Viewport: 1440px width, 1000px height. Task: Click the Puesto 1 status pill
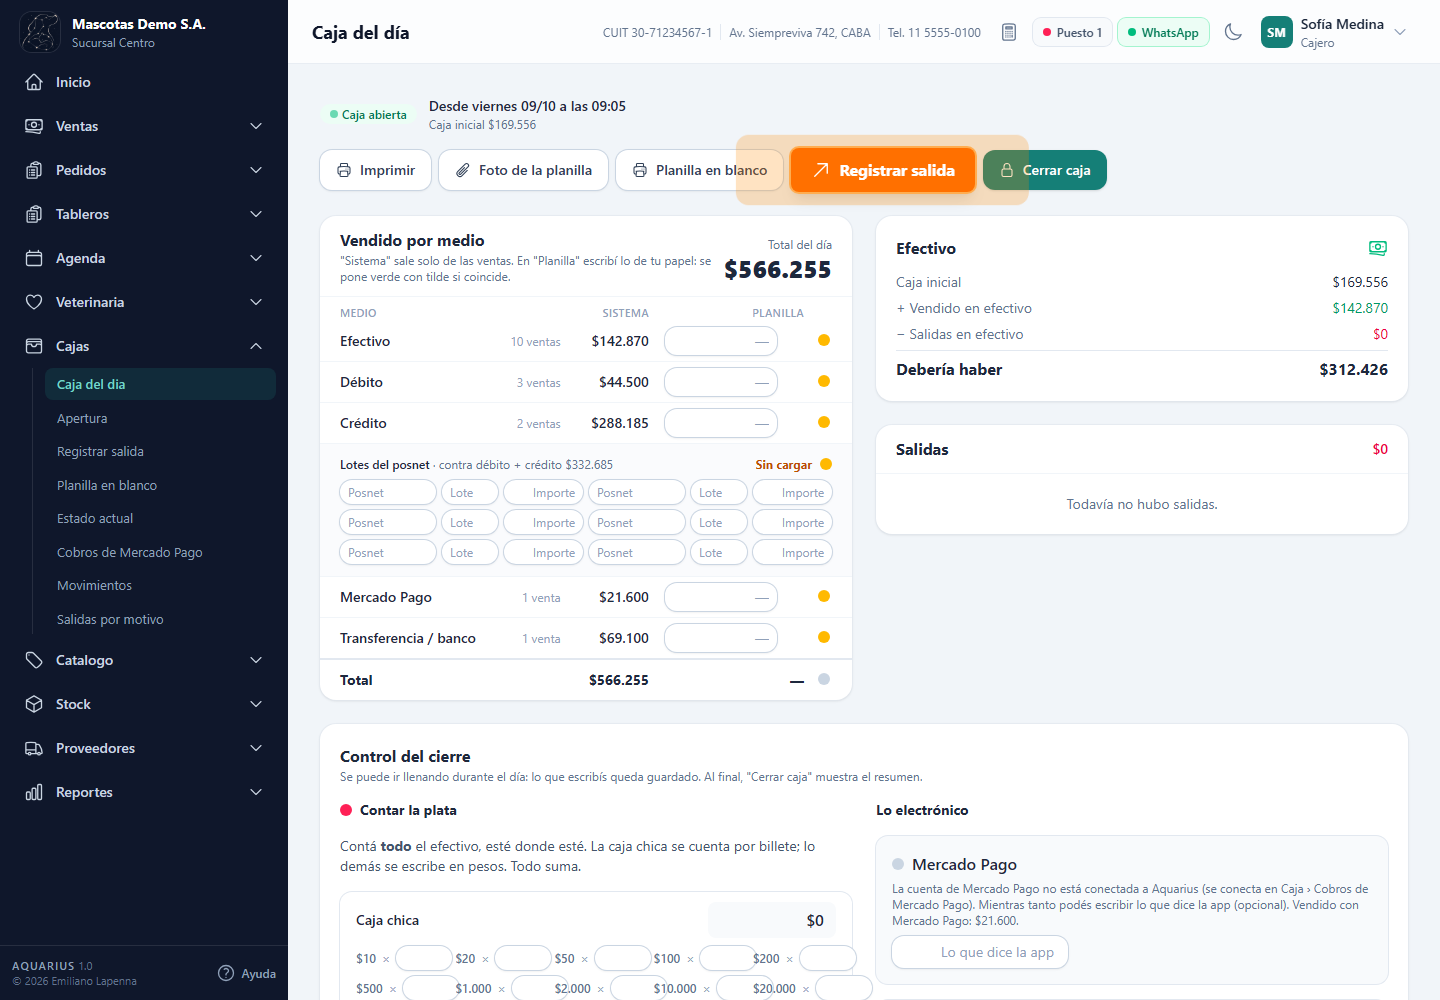point(1072,32)
